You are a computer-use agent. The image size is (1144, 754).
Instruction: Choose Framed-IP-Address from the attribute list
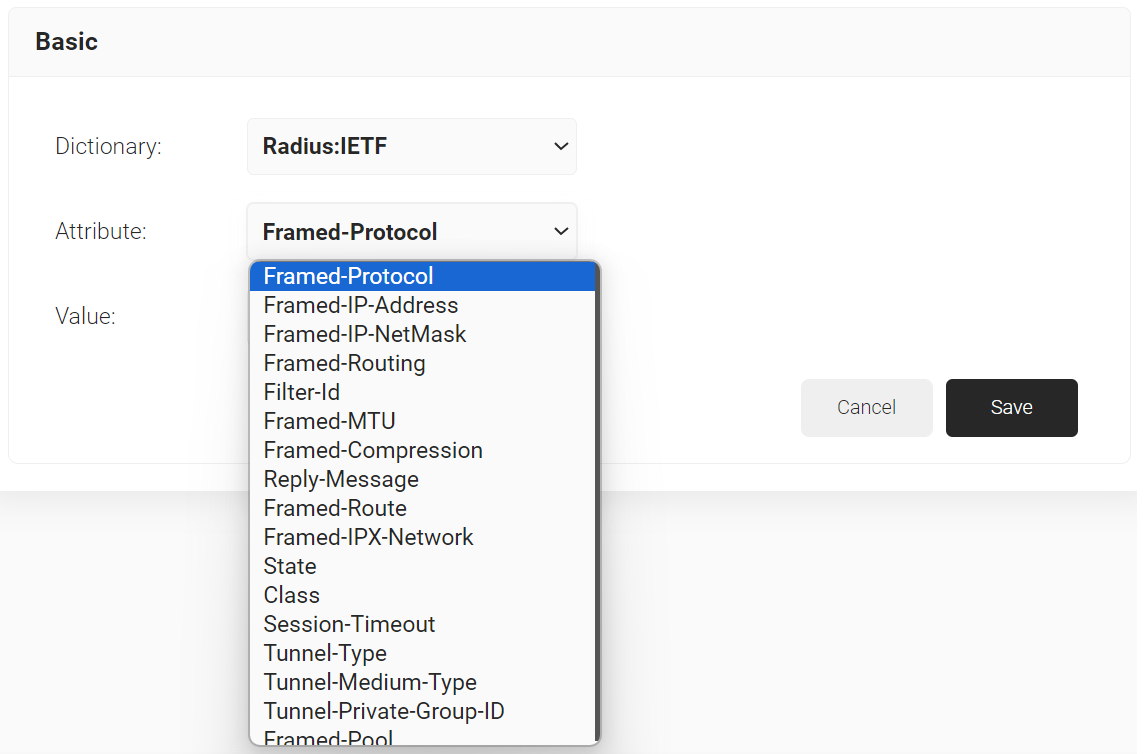click(x=422, y=306)
